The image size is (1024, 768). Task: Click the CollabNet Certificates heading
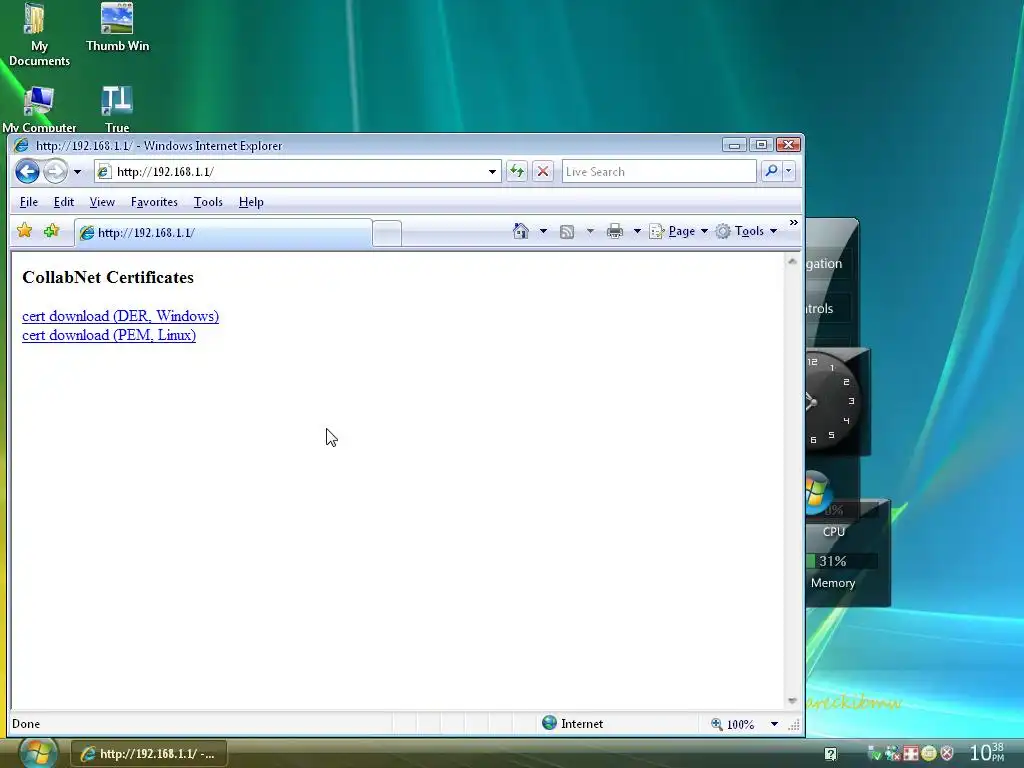pos(108,278)
